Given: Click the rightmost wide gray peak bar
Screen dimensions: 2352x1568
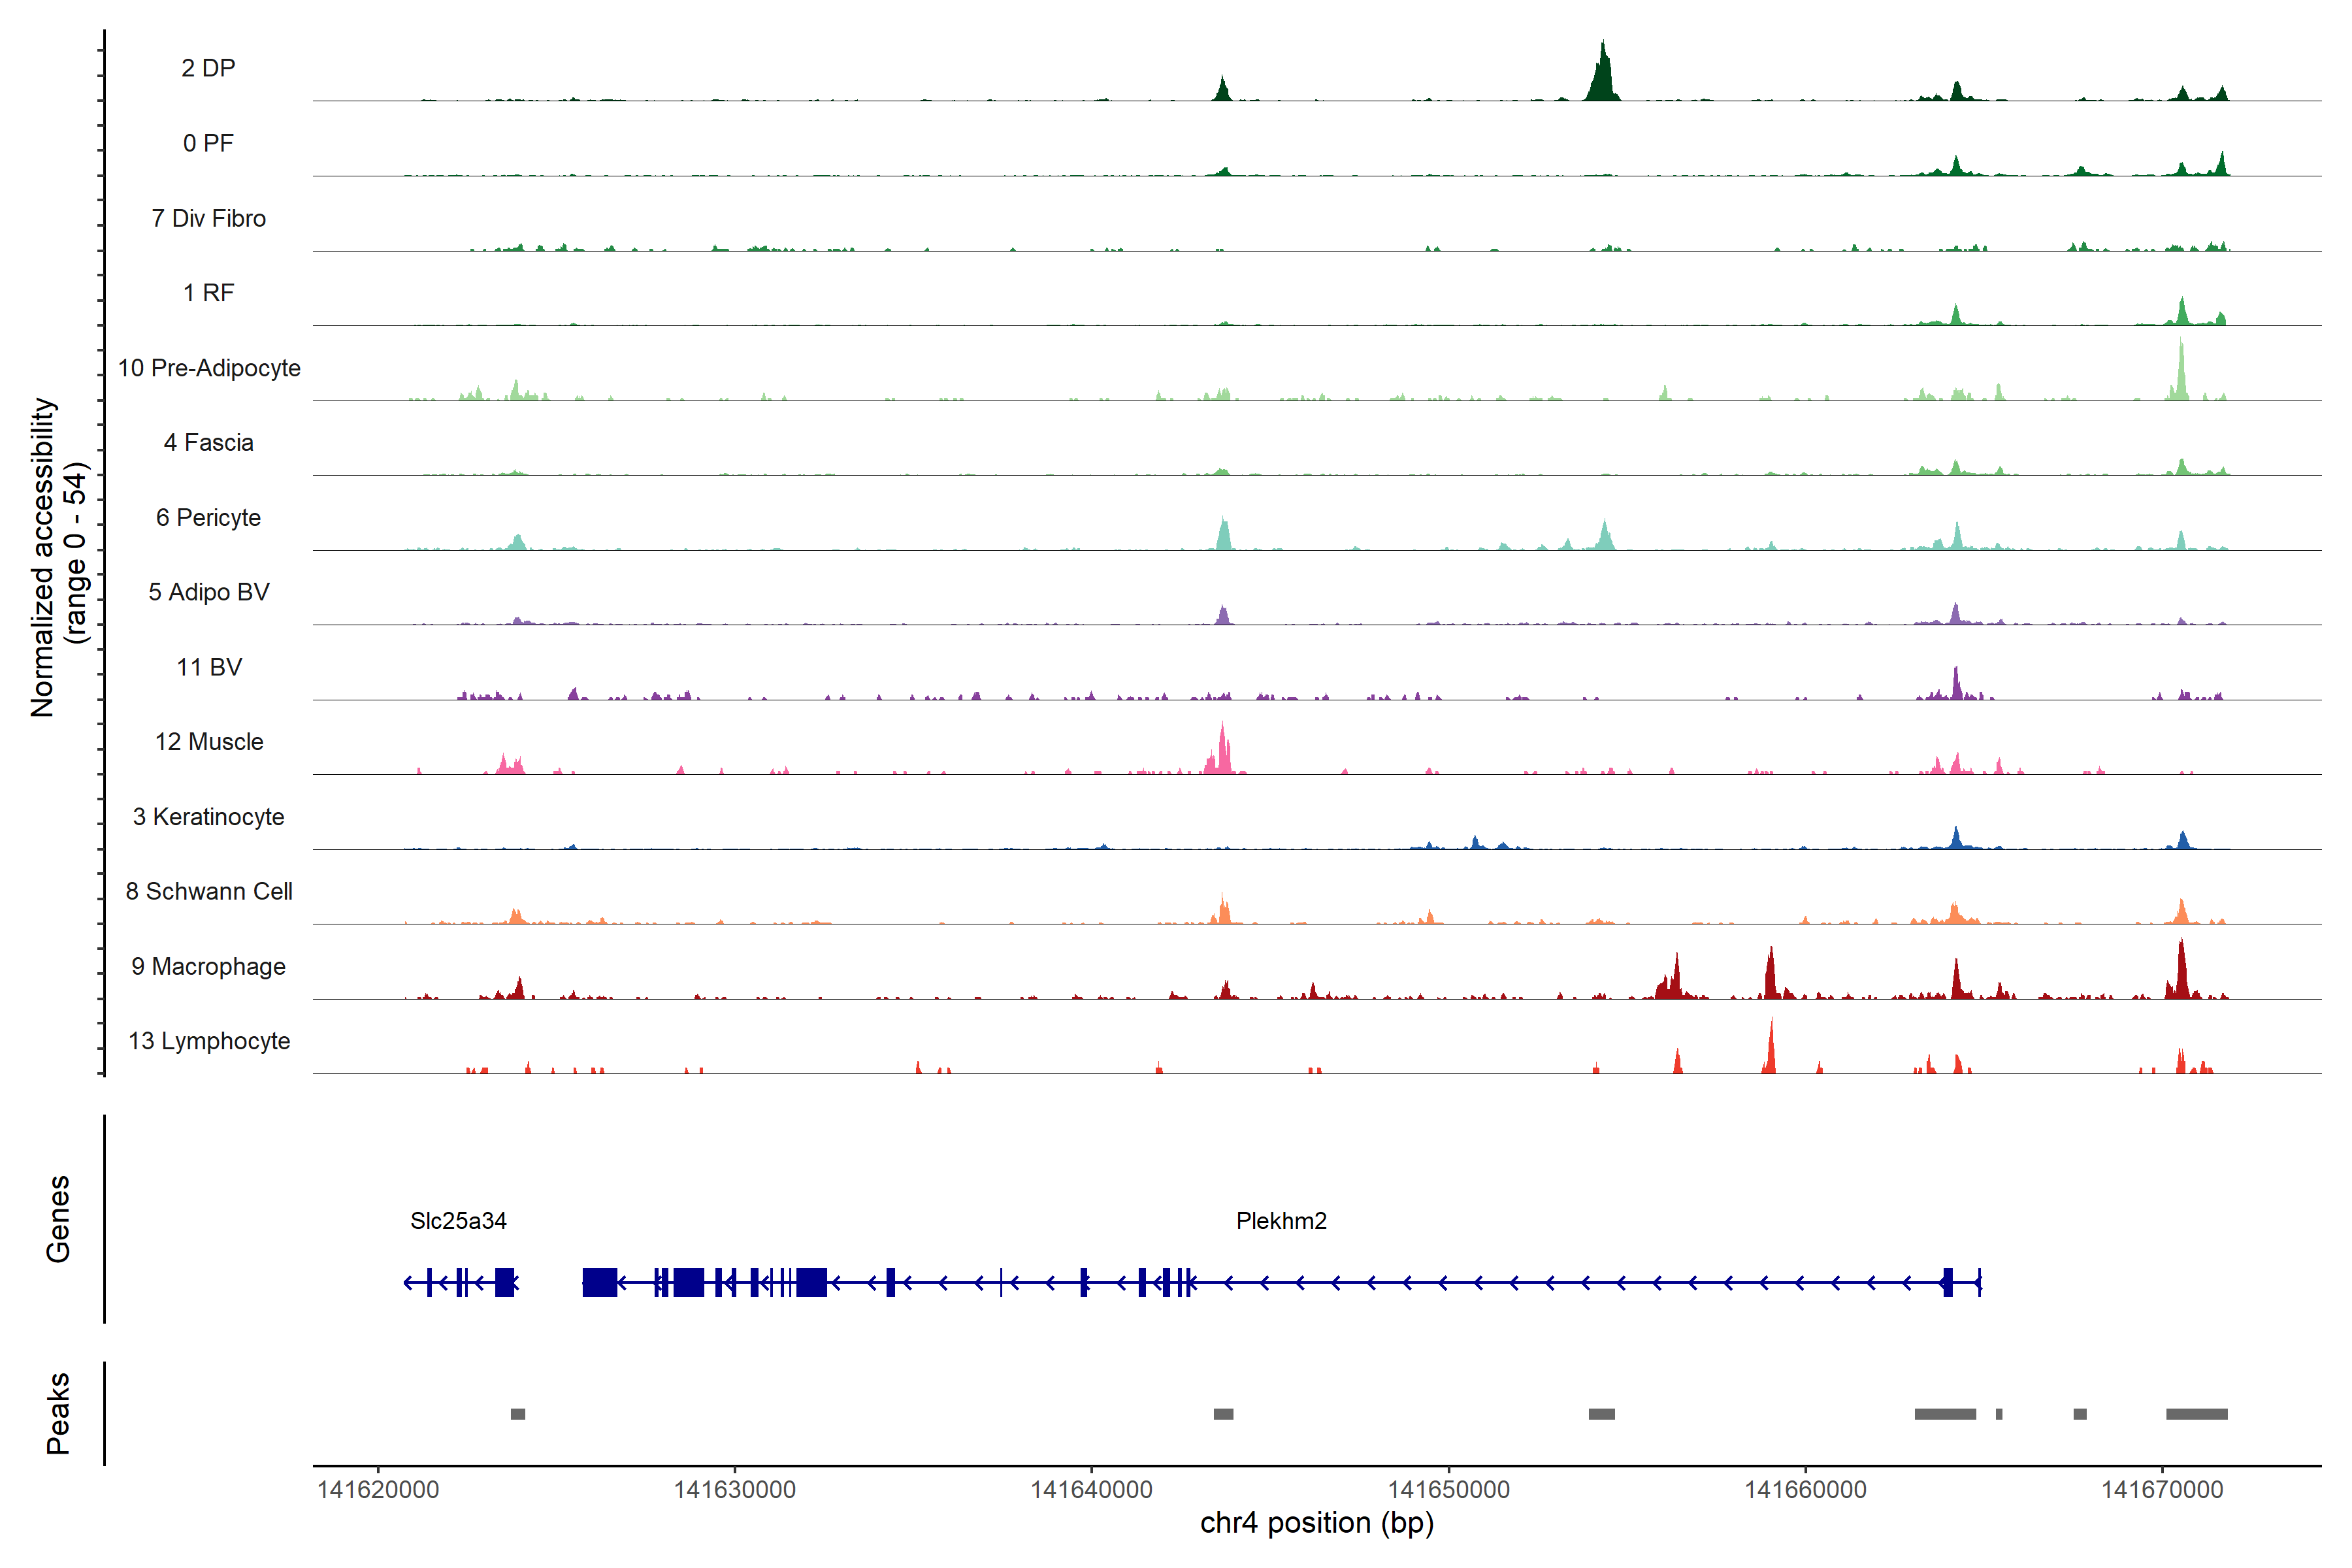Looking at the screenshot, I should coord(2196,1414).
